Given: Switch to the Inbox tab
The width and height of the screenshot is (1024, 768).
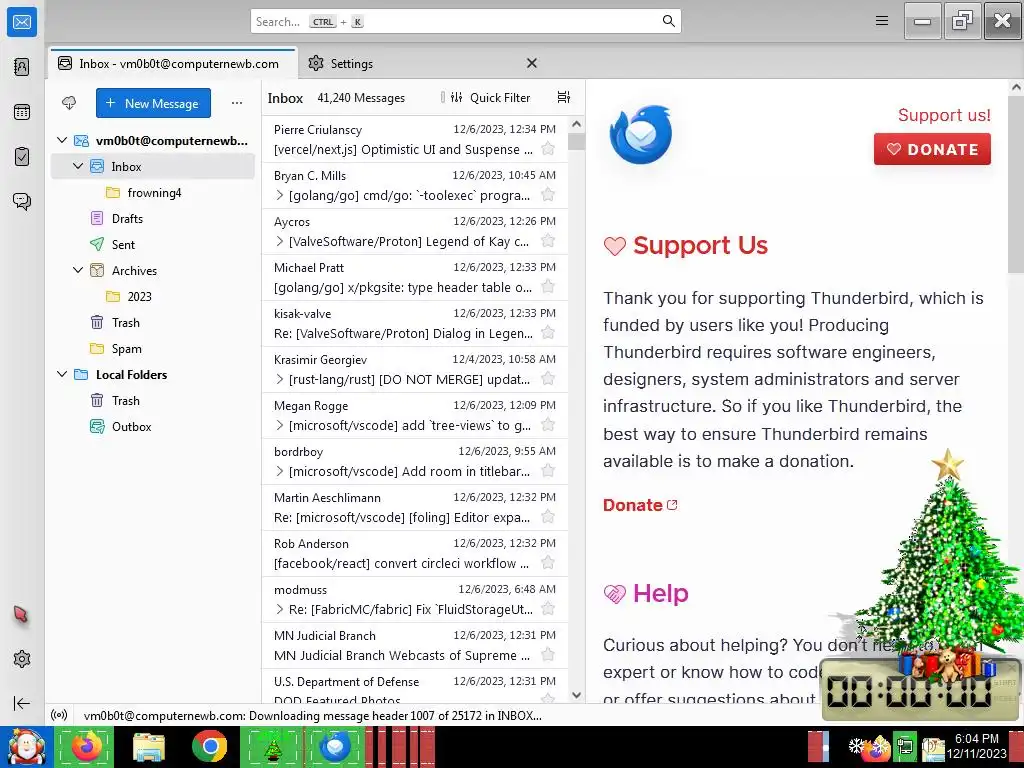Looking at the screenshot, I should click(173, 63).
